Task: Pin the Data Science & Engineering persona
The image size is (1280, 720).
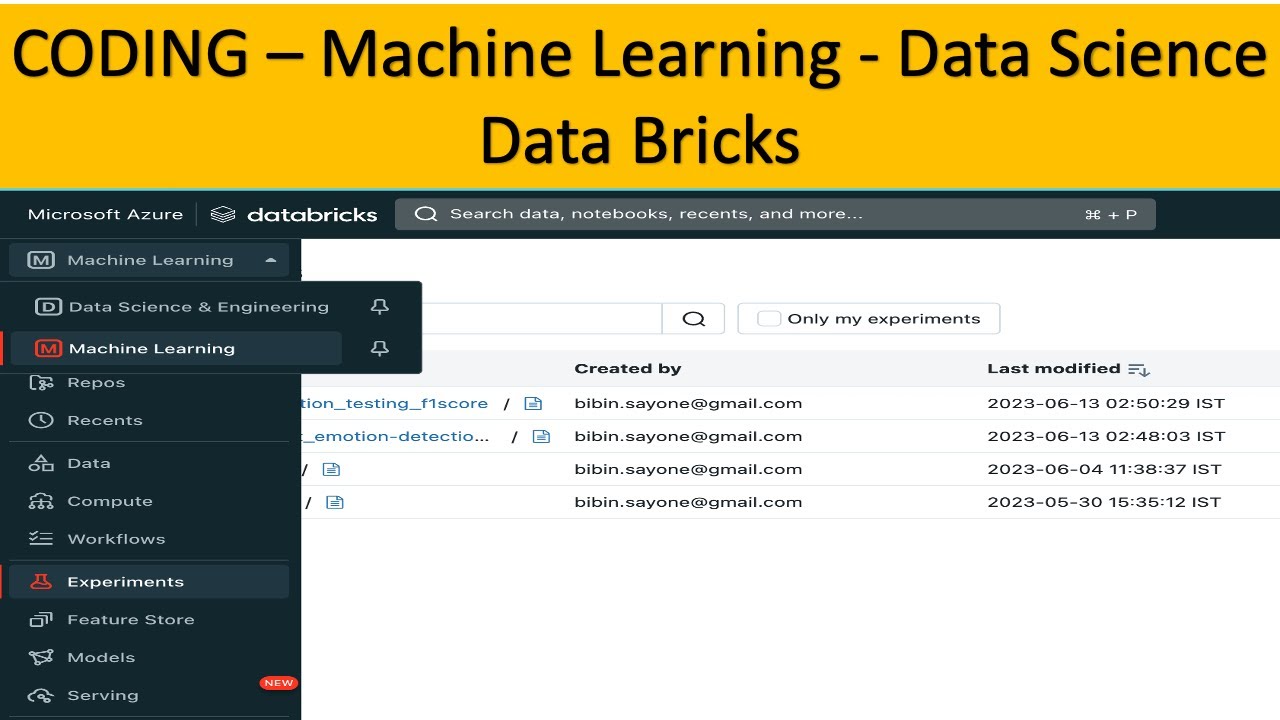Action: click(x=379, y=307)
